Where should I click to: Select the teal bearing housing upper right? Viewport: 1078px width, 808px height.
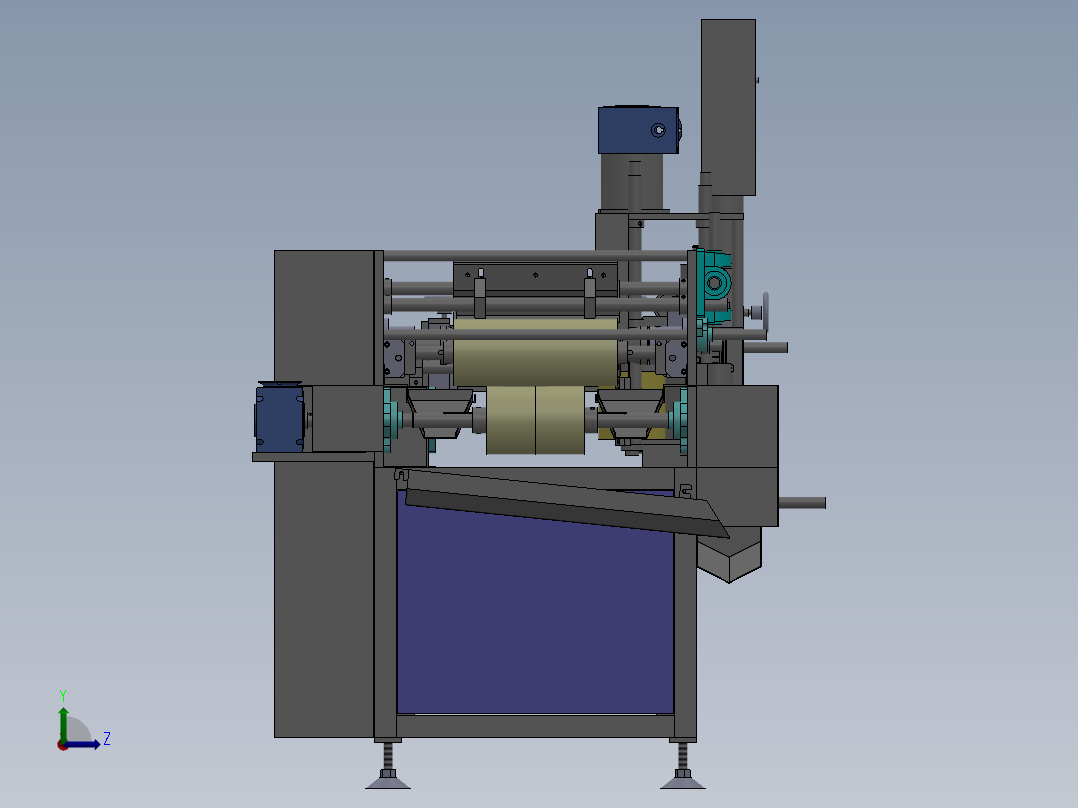(x=714, y=284)
